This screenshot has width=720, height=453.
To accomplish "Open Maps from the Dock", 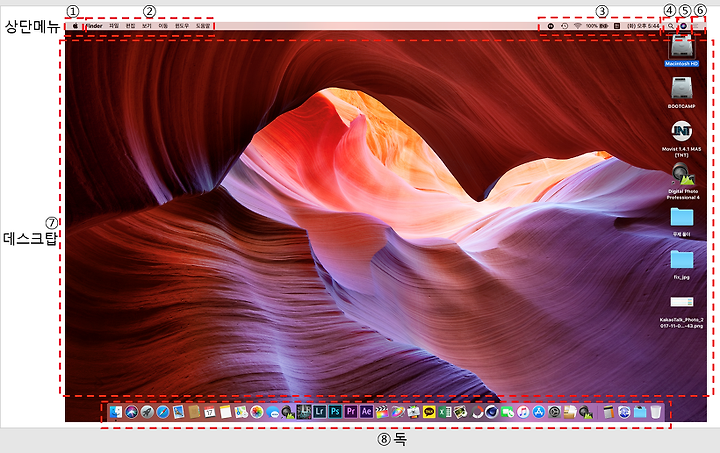I will pyautogui.click(x=241, y=412).
